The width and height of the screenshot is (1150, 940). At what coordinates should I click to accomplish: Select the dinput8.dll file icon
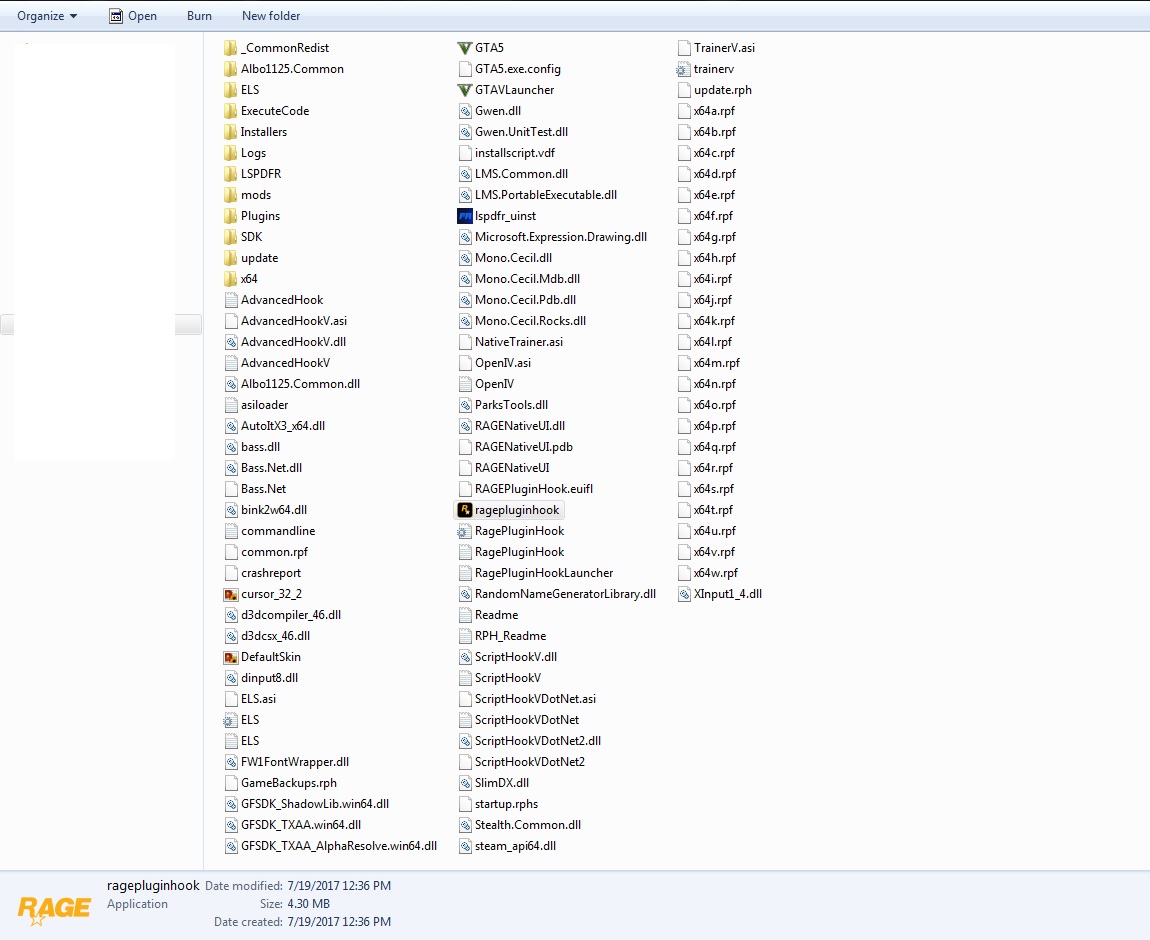coord(230,678)
